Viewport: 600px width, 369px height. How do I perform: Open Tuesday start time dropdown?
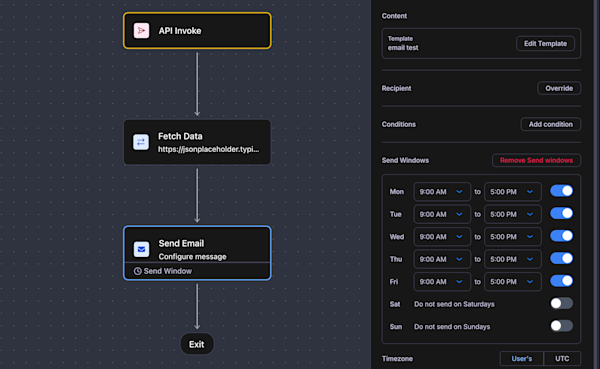[442, 214]
